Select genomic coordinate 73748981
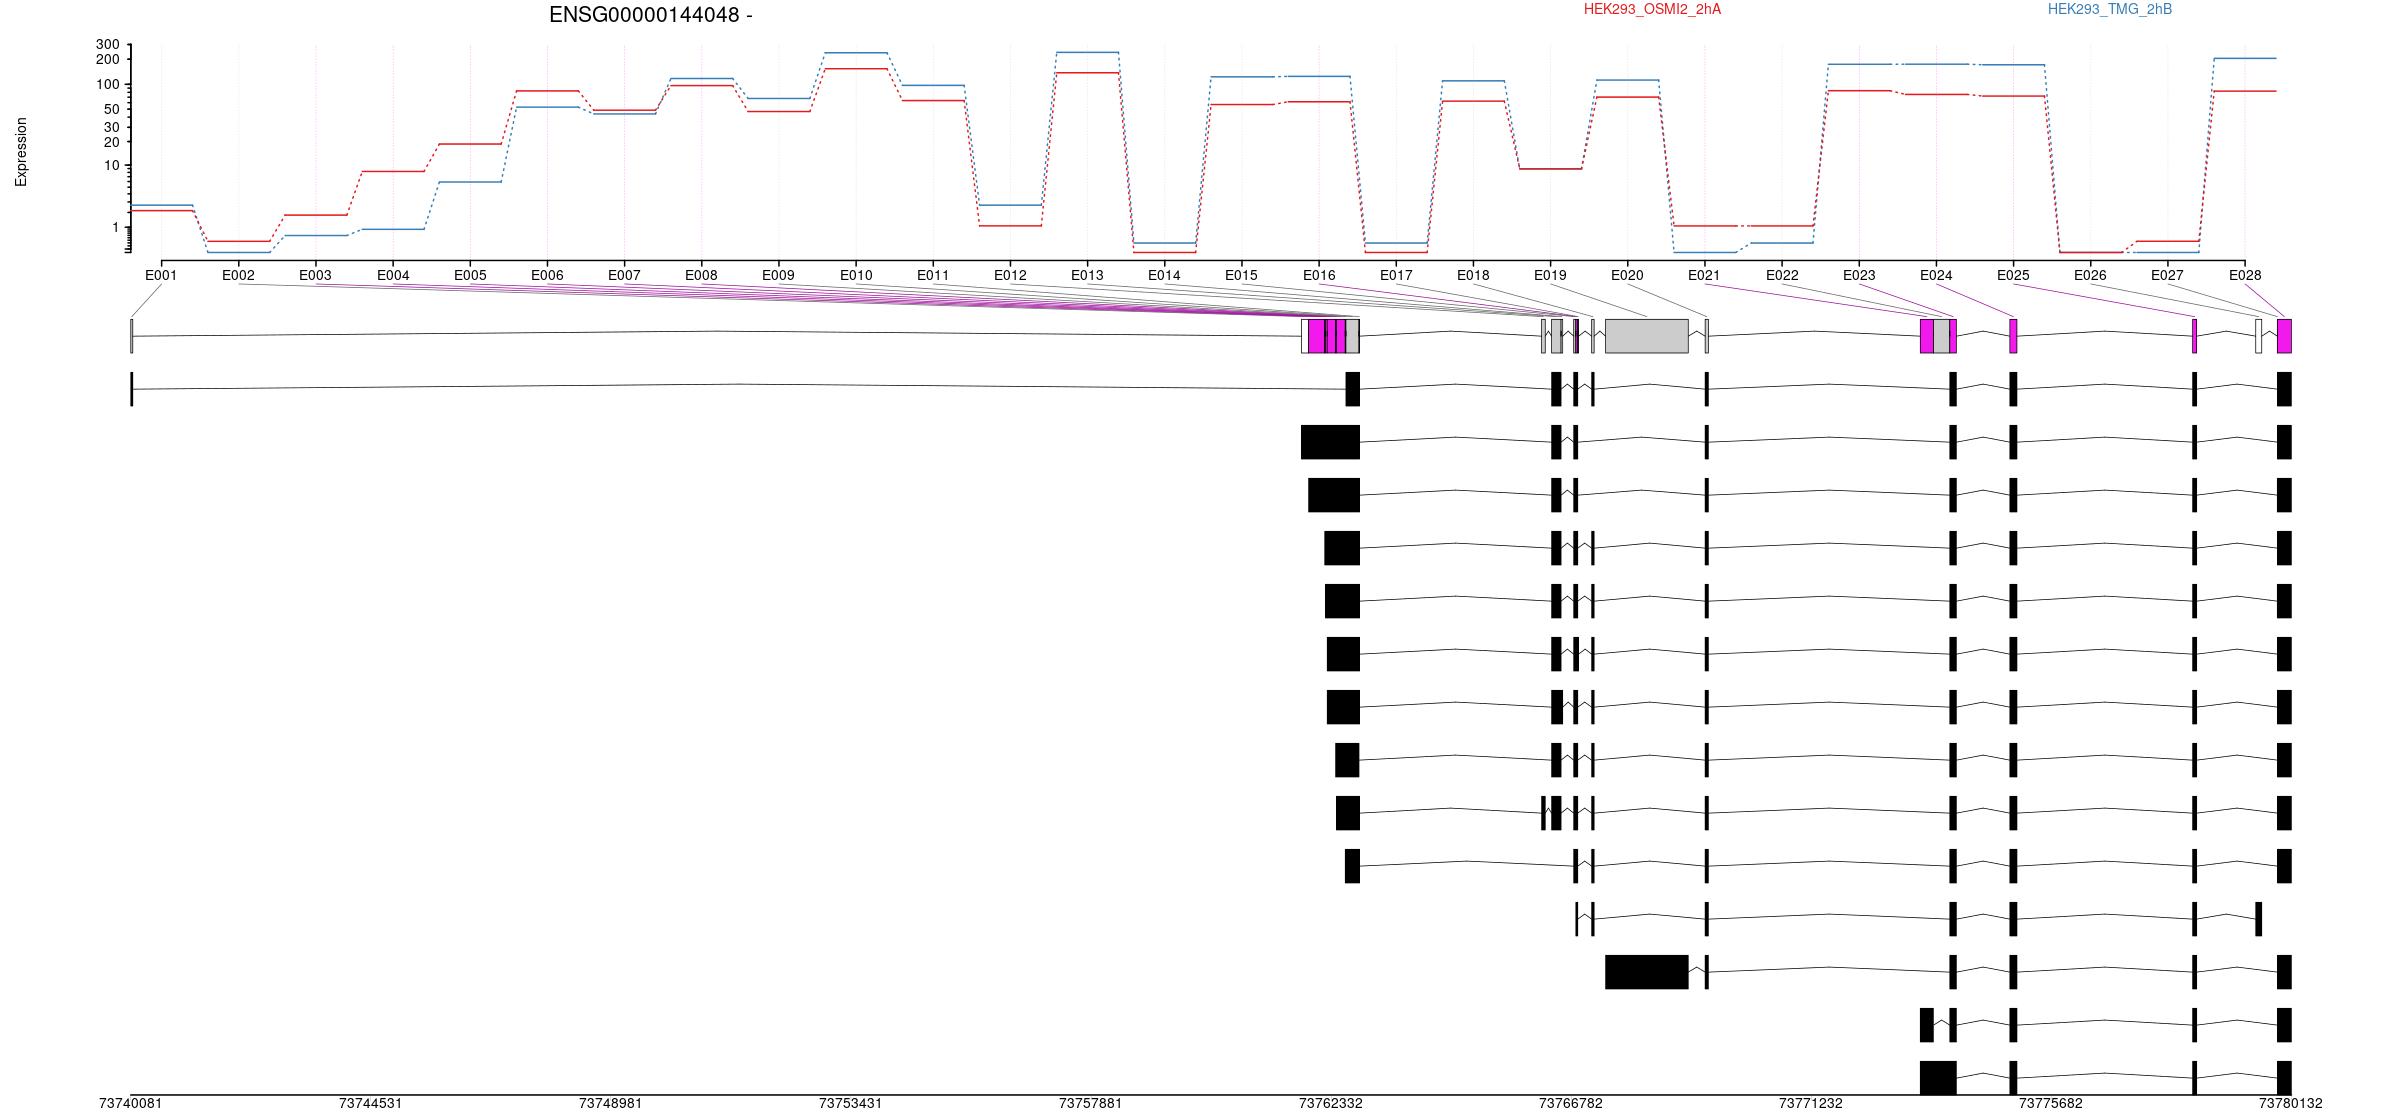Image resolution: width=2400 pixels, height=1120 pixels. 610,1104
